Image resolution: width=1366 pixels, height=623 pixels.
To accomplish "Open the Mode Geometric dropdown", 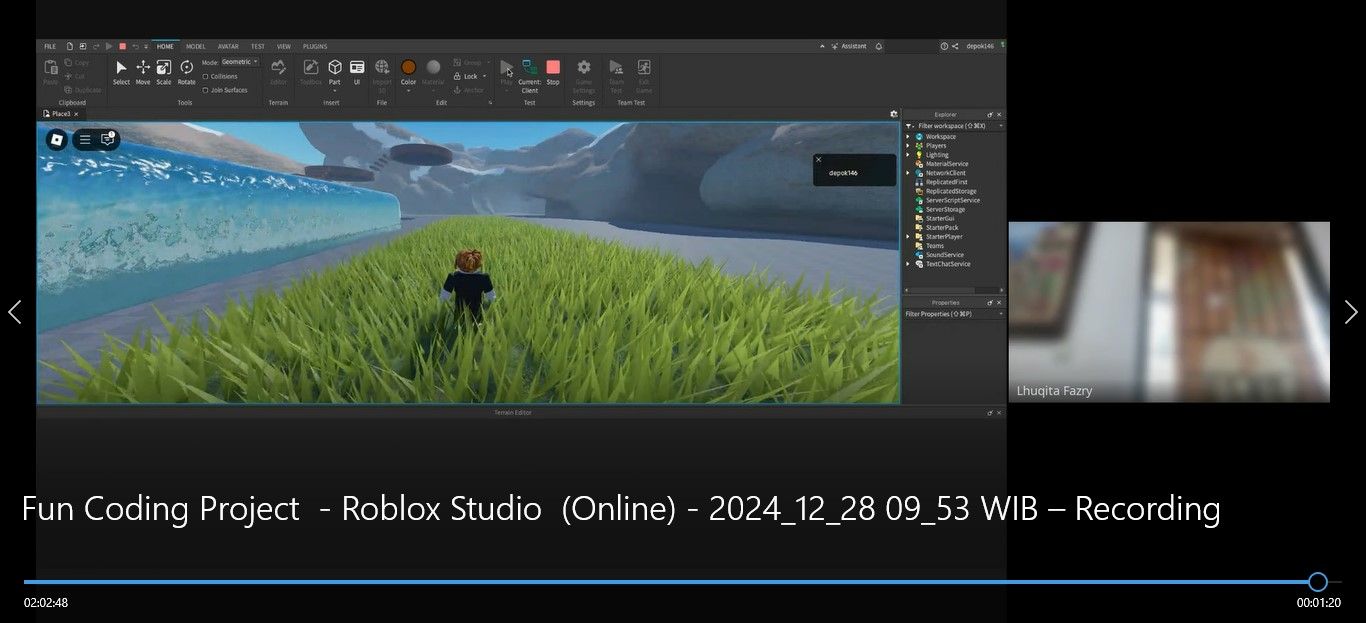I will 240,62.
